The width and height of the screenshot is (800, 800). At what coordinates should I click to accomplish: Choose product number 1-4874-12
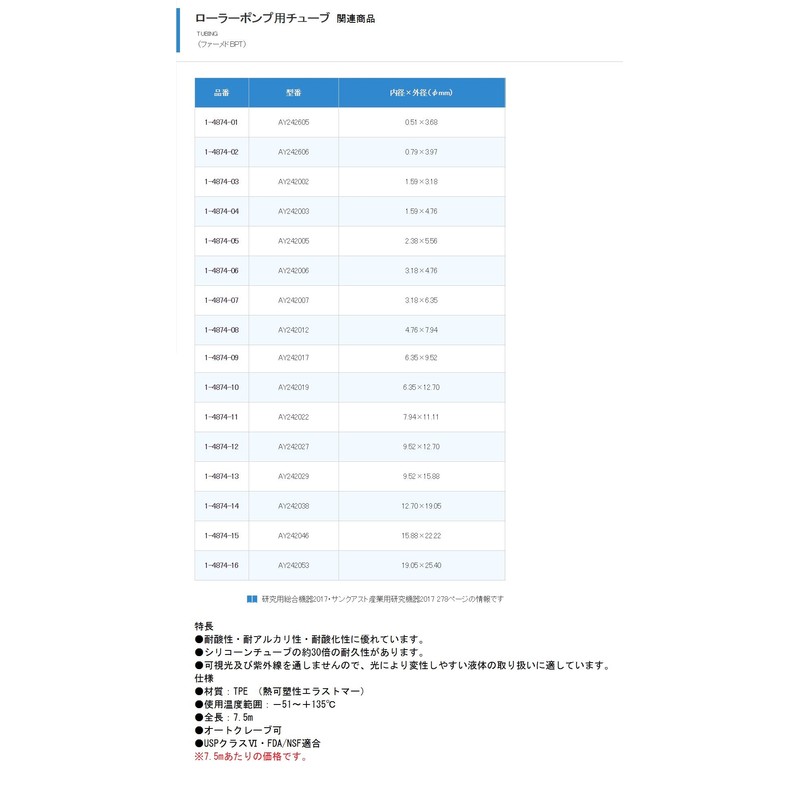(221, 447)
